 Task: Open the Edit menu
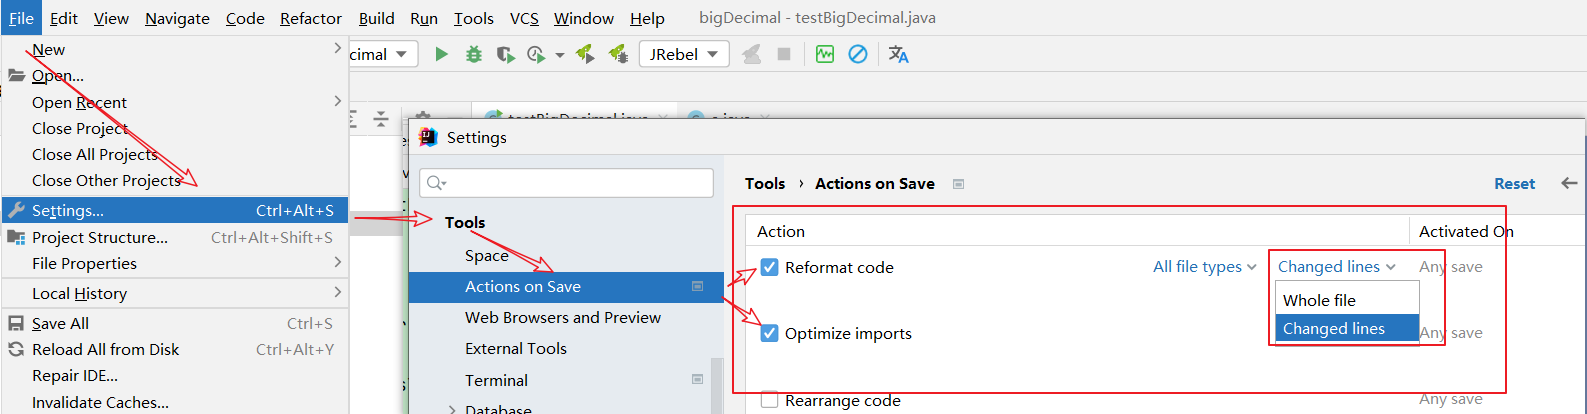point(64,18)
